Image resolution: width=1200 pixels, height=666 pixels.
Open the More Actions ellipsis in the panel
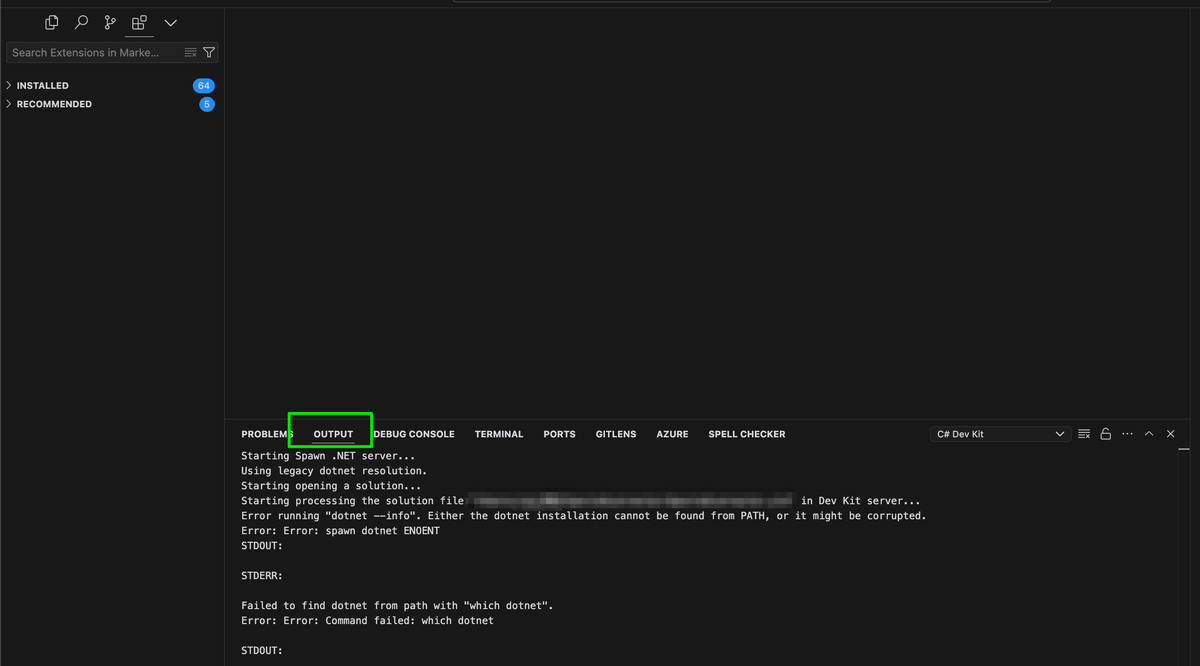pos(1127,433)
